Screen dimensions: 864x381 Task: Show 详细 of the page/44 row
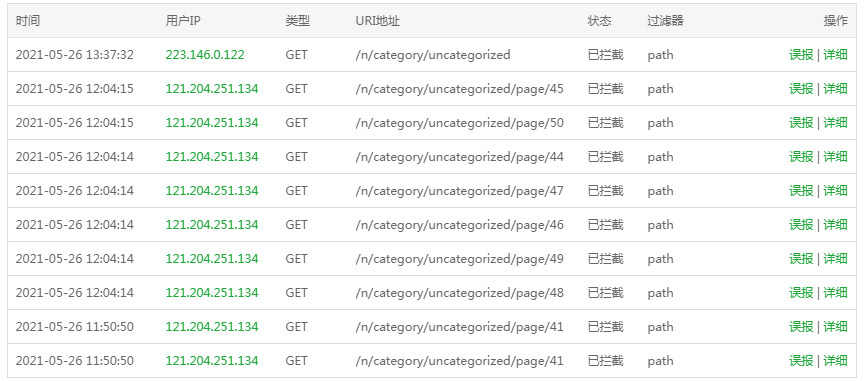pyautogui.click(x=835, y=157)
